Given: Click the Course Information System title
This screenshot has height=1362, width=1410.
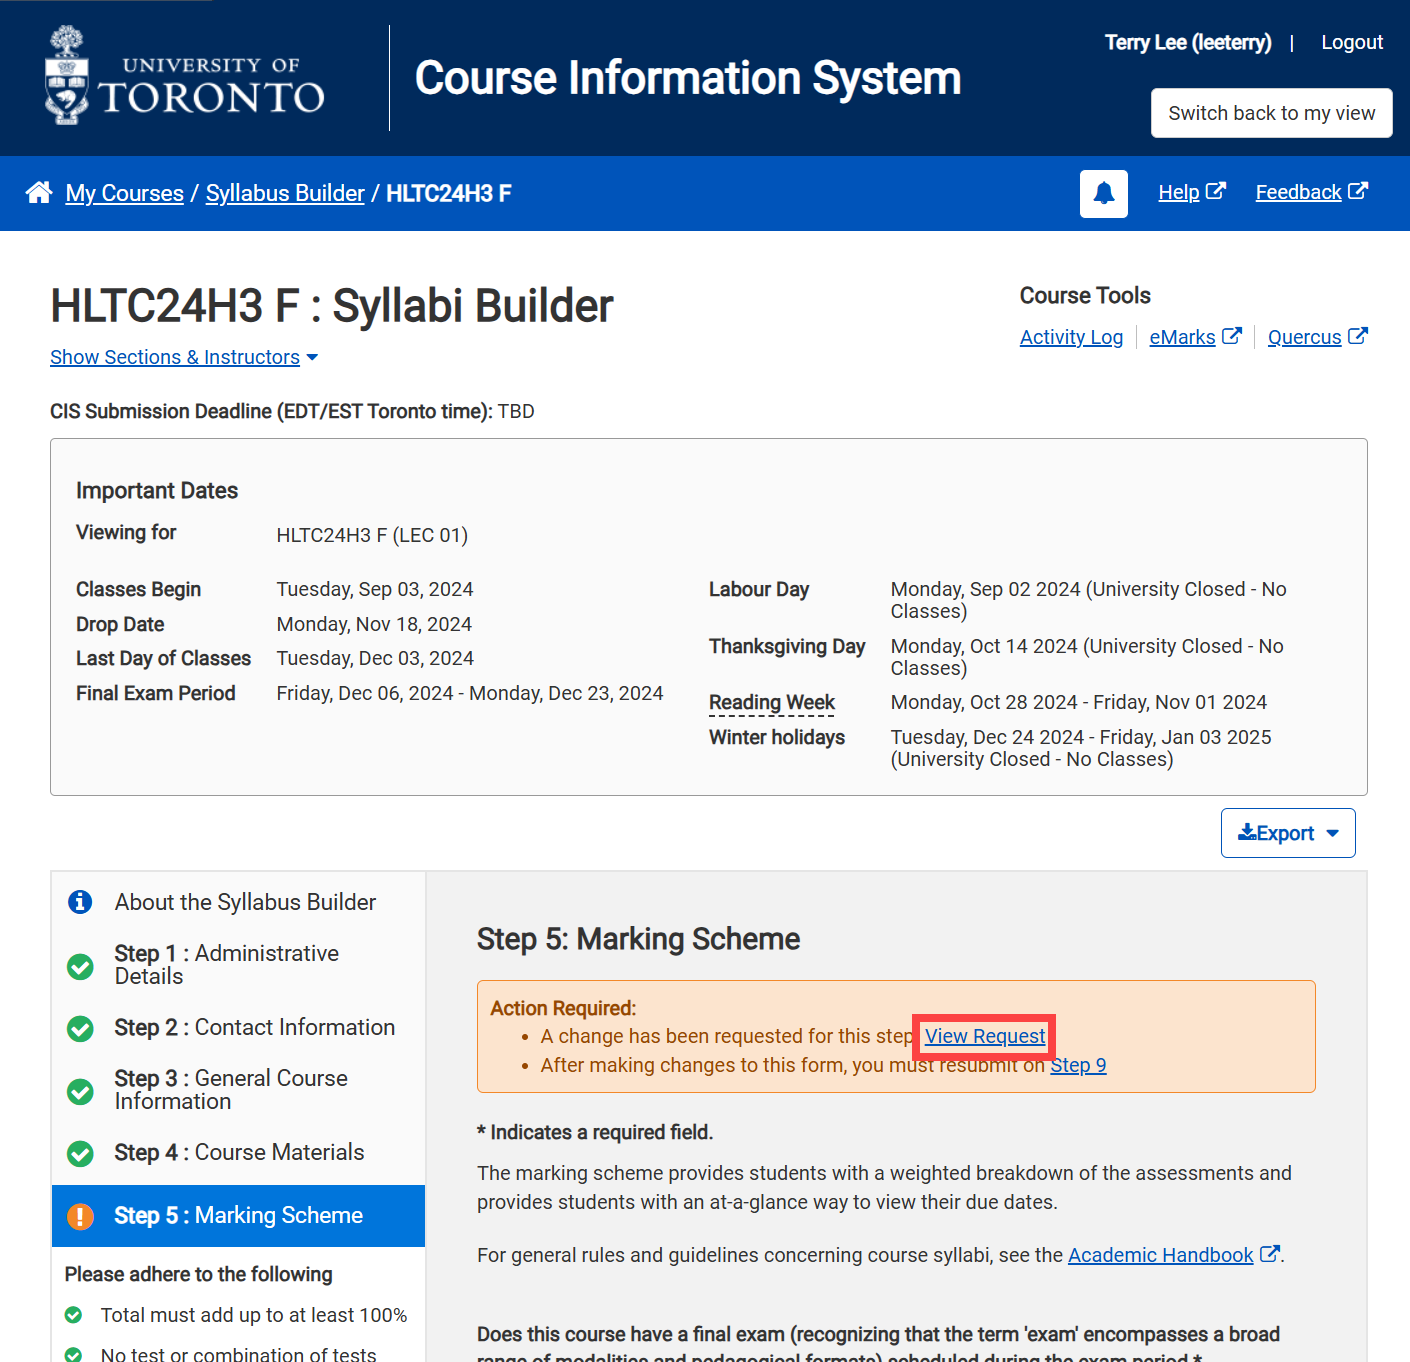Looking at the screenshot, I should tap(688, 78).
